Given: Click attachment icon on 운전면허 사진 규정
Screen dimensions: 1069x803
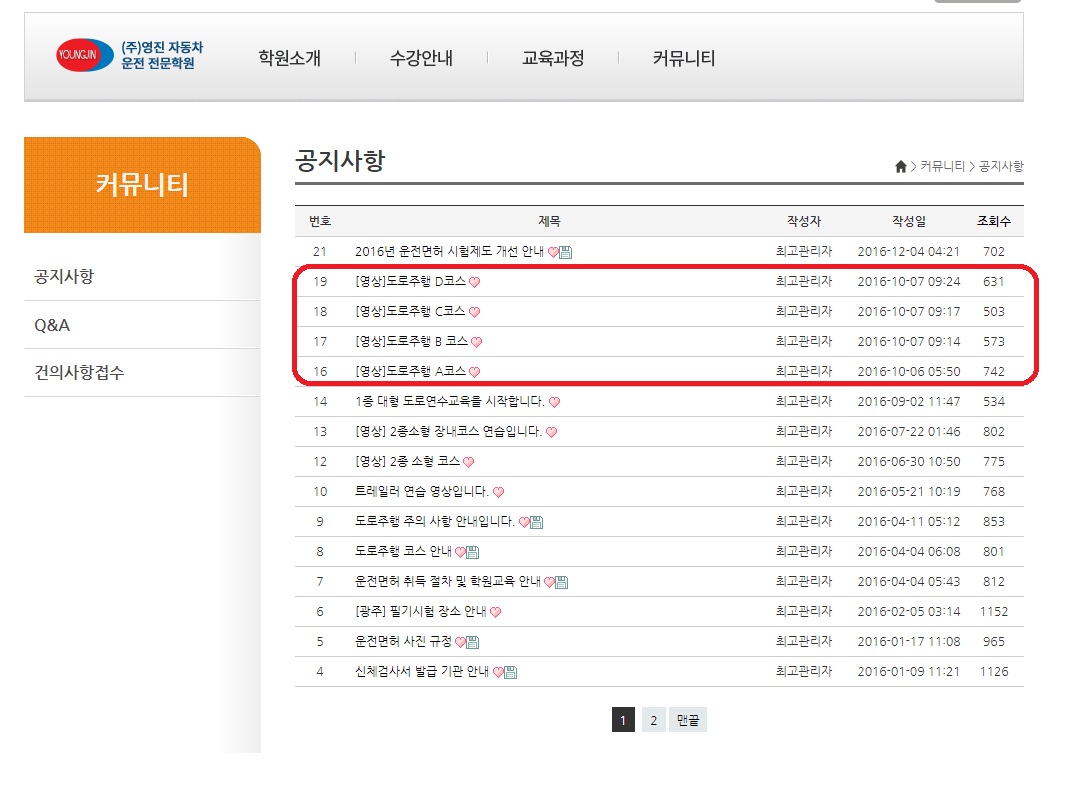Looking at the screenshot, I should click(x=473, y=642).
